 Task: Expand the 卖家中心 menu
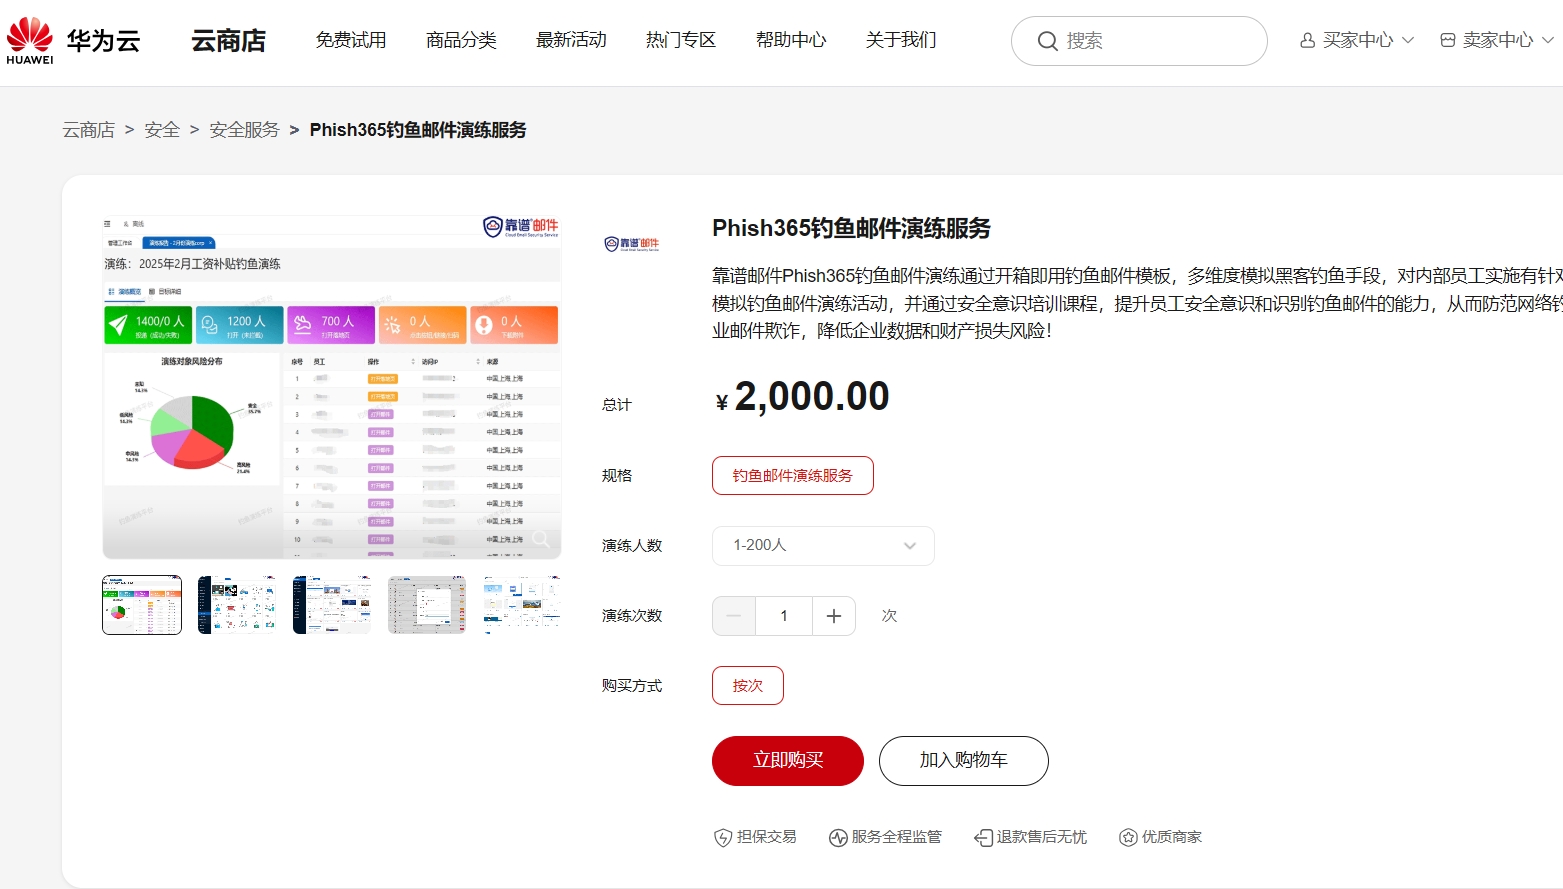click(1497, 40)
